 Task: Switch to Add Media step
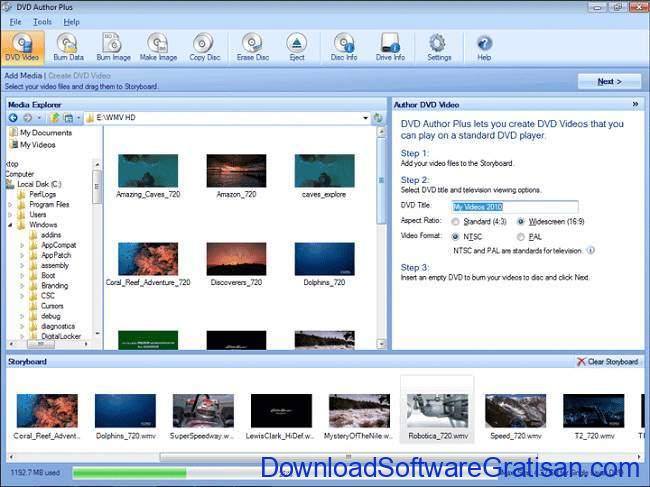[23, 75]
